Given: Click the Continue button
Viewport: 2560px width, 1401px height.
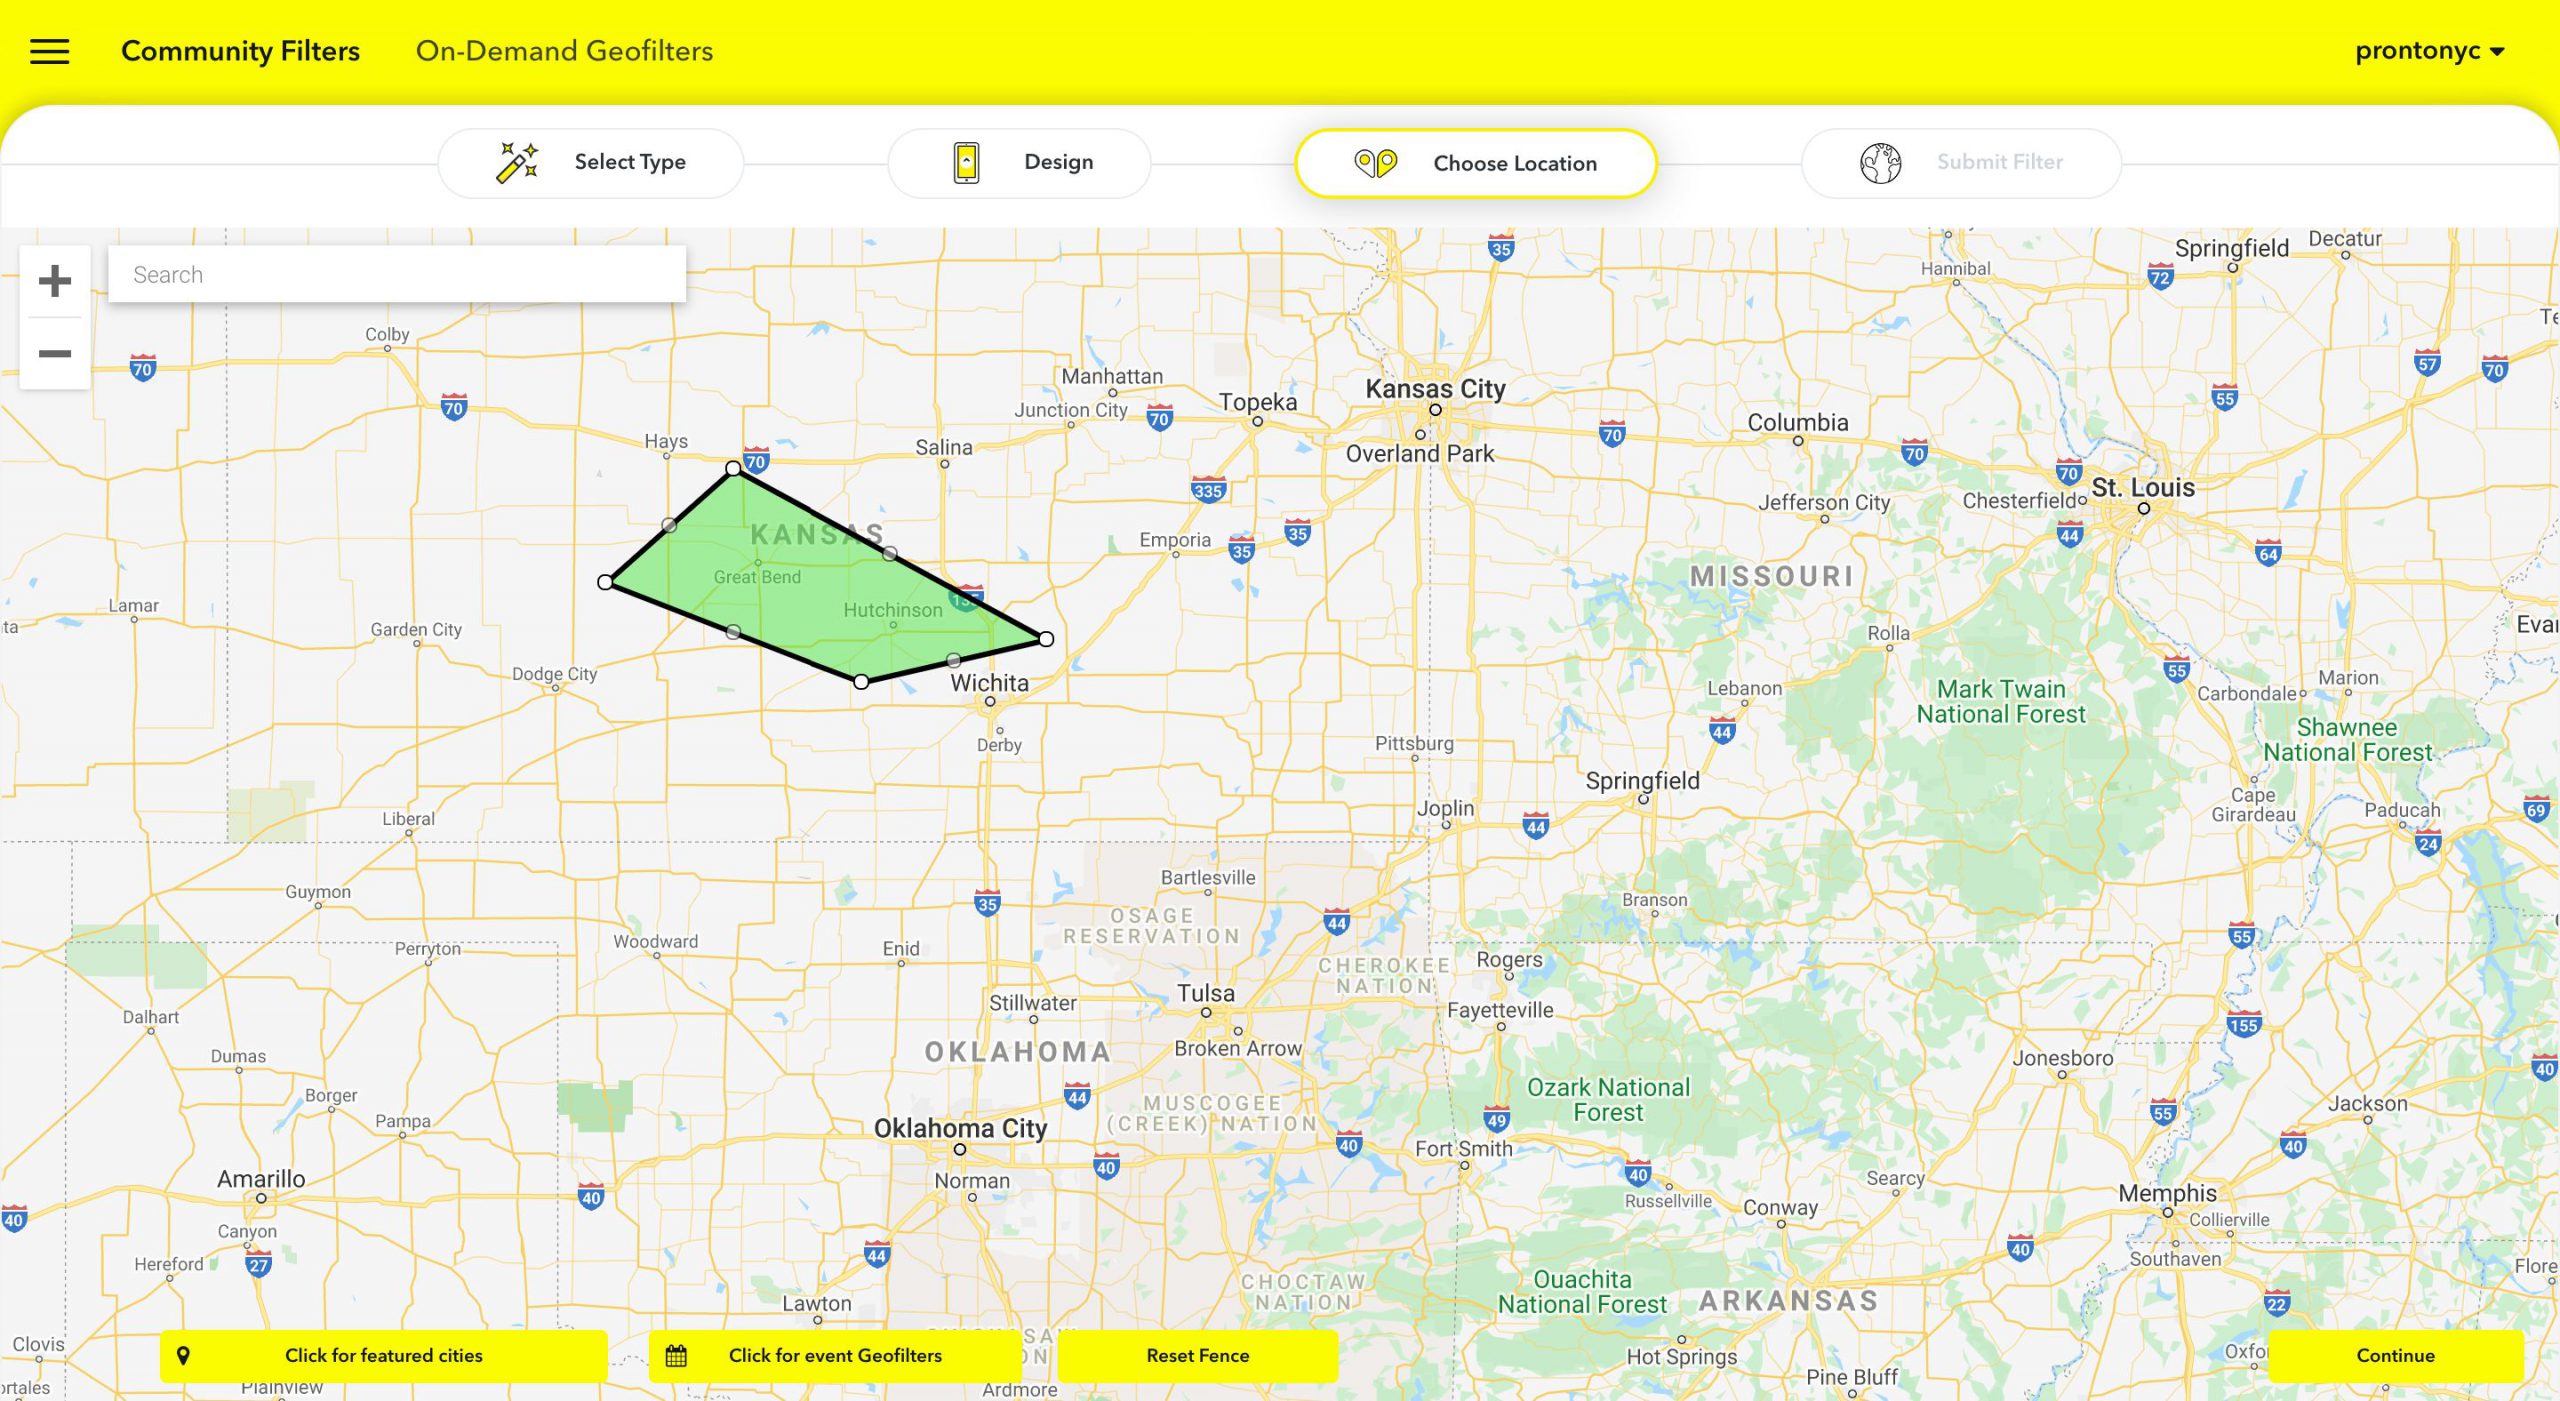Looking at the screenshot, I should [x=2395, y=1356].
